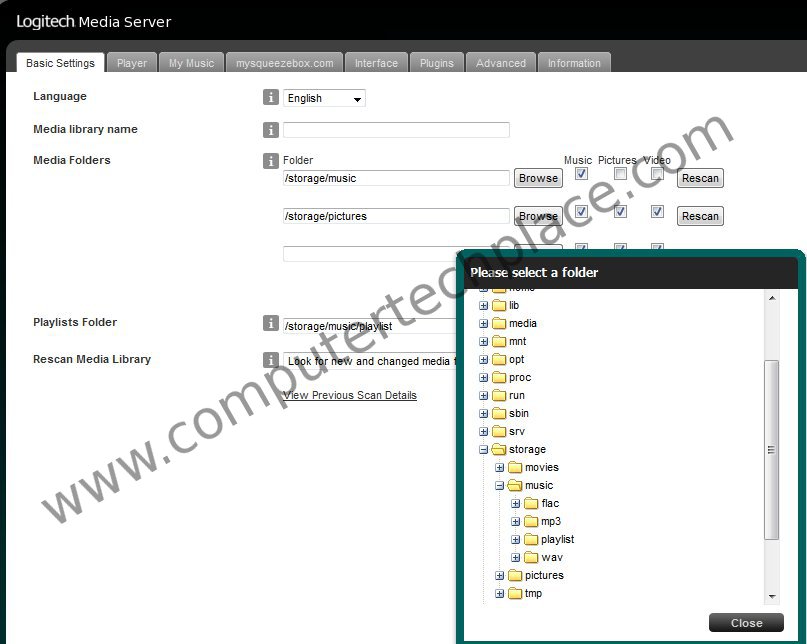807x644 pixels.
Task: Click info icon for Rescan Media Library
Action: [271, 360]
